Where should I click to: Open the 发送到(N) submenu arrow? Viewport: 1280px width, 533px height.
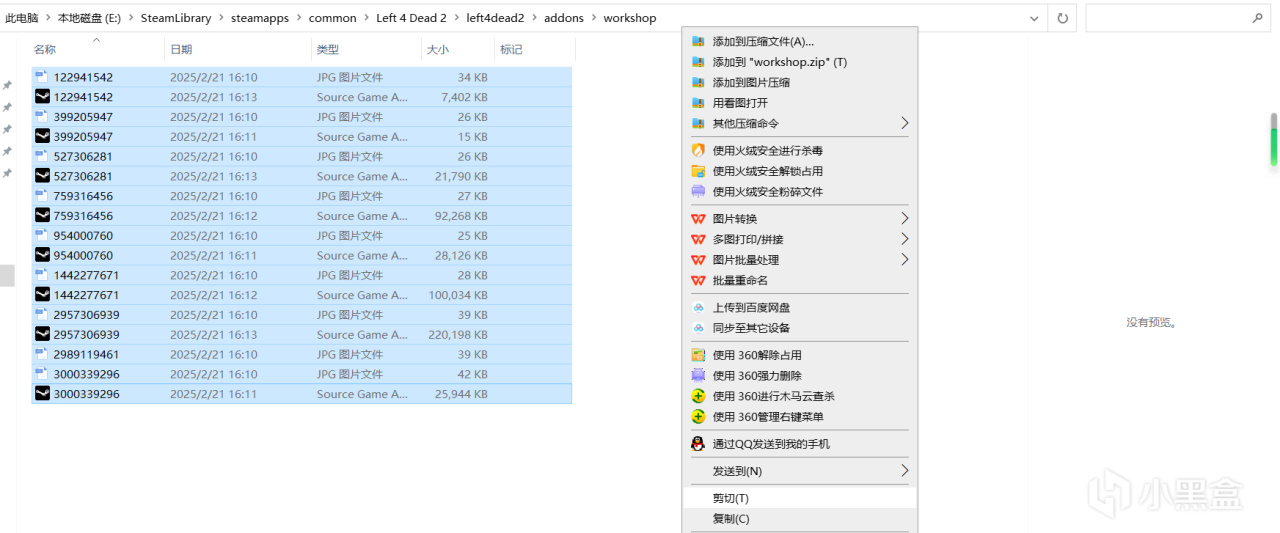[904, 471]
